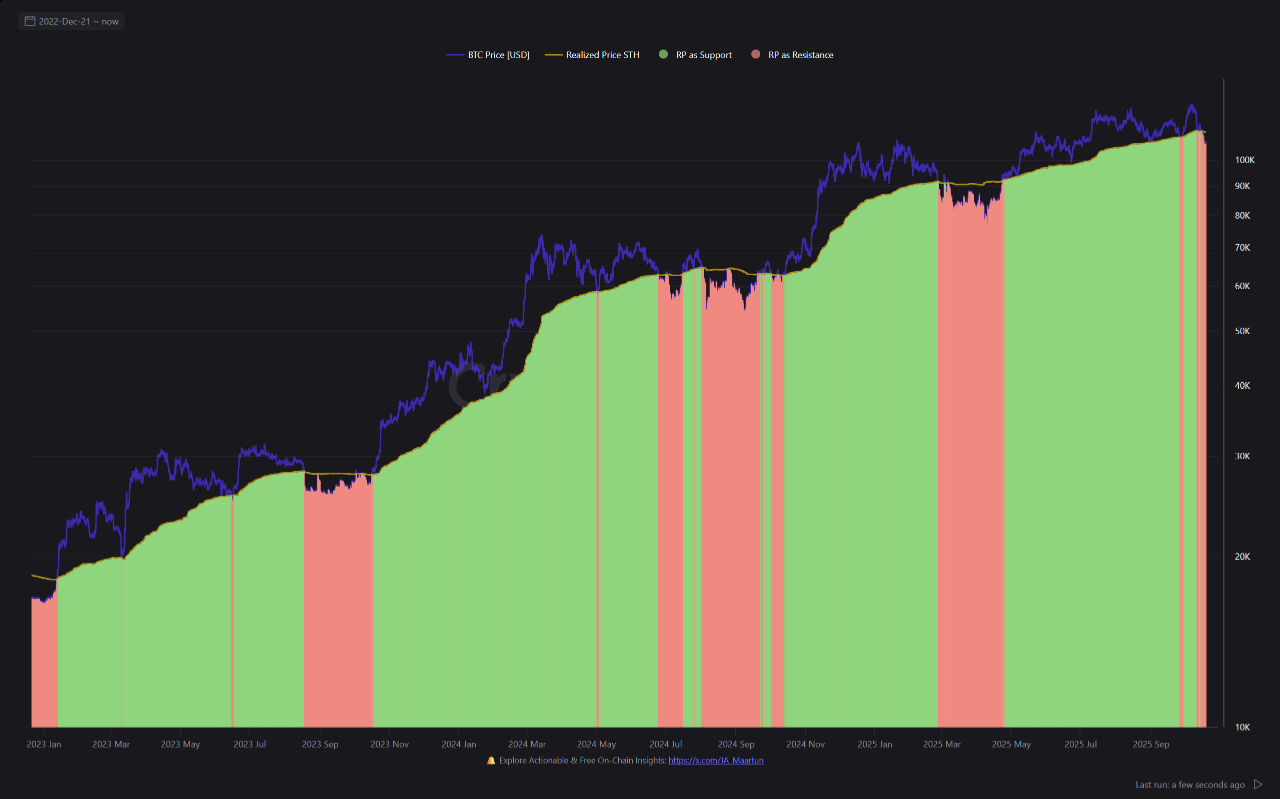Click the purple BTC Price legend line marker
This screenshot has height=799, width=1280.
coord(455,55)
